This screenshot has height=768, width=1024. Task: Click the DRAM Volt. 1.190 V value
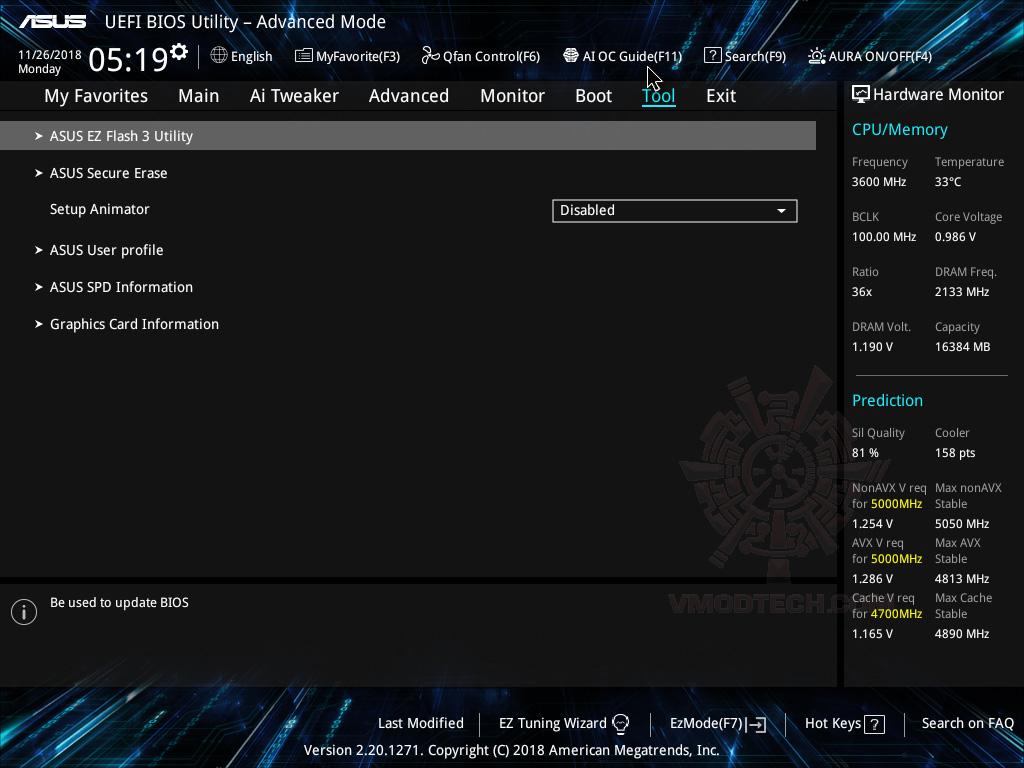click(x=872, y=347)
